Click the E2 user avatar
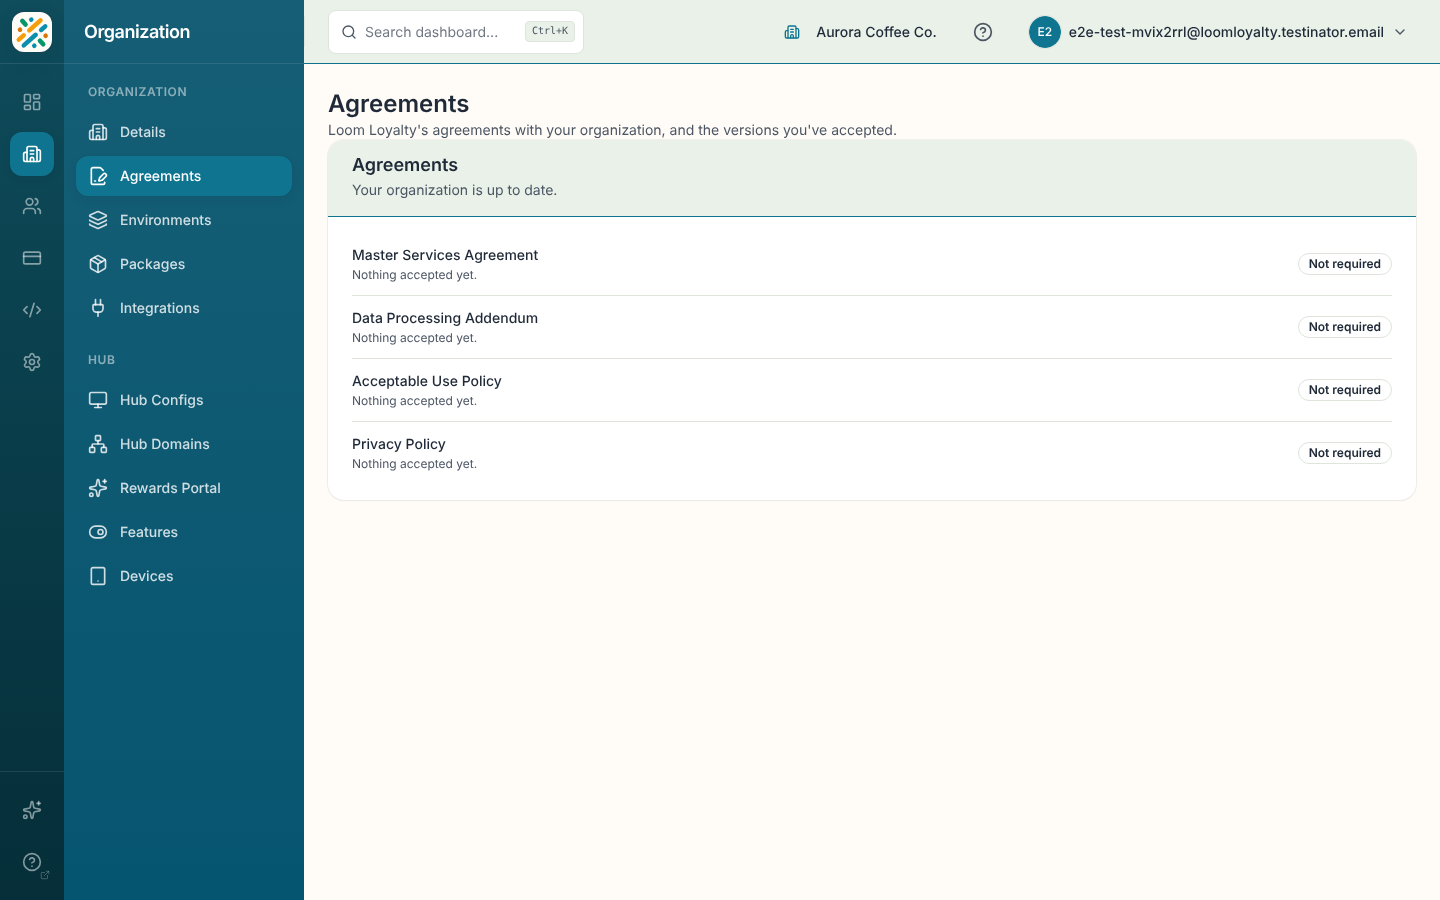The height and width of the screenshot is (900, 1440). click(1045, 32)
